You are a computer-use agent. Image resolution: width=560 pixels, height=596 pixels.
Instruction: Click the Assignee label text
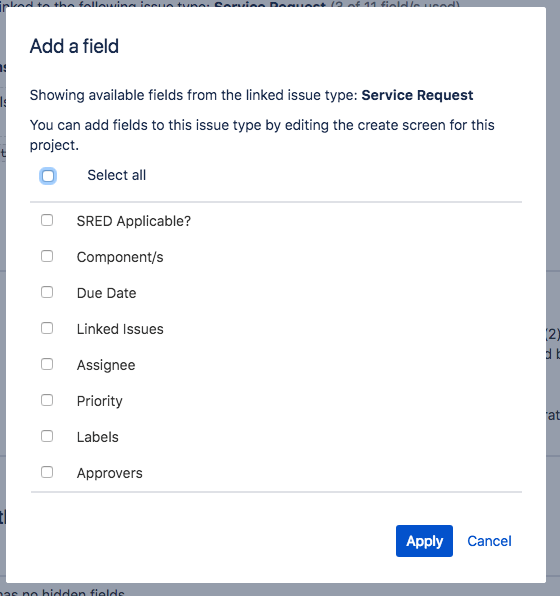(x=106, y=365)
